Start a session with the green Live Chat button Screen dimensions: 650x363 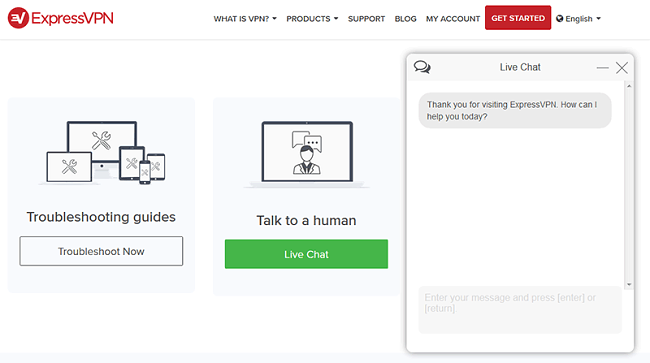click(x=306, y=254)
